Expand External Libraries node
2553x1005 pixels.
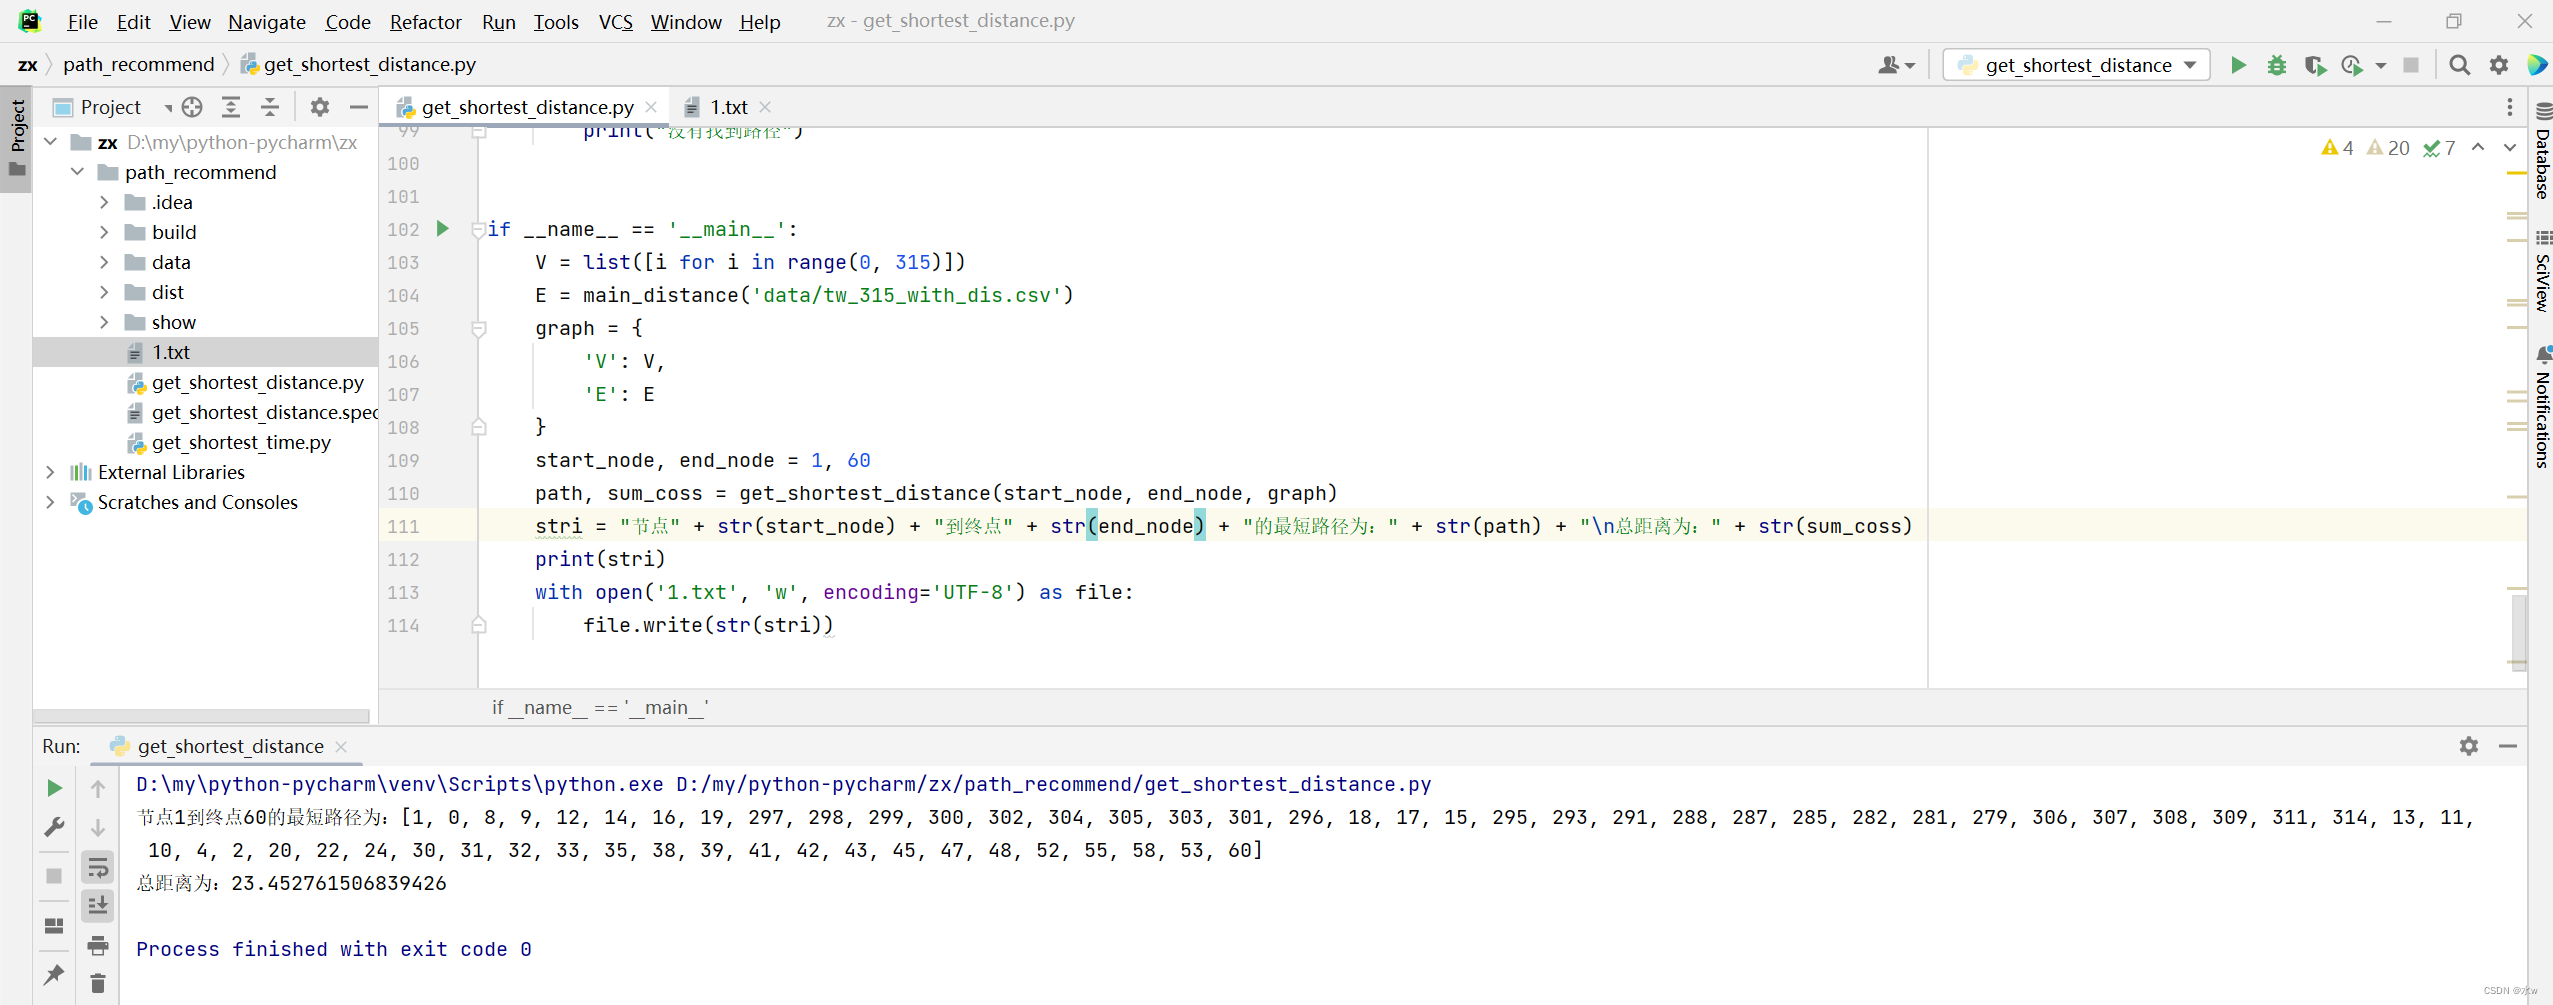coord(50,472)
